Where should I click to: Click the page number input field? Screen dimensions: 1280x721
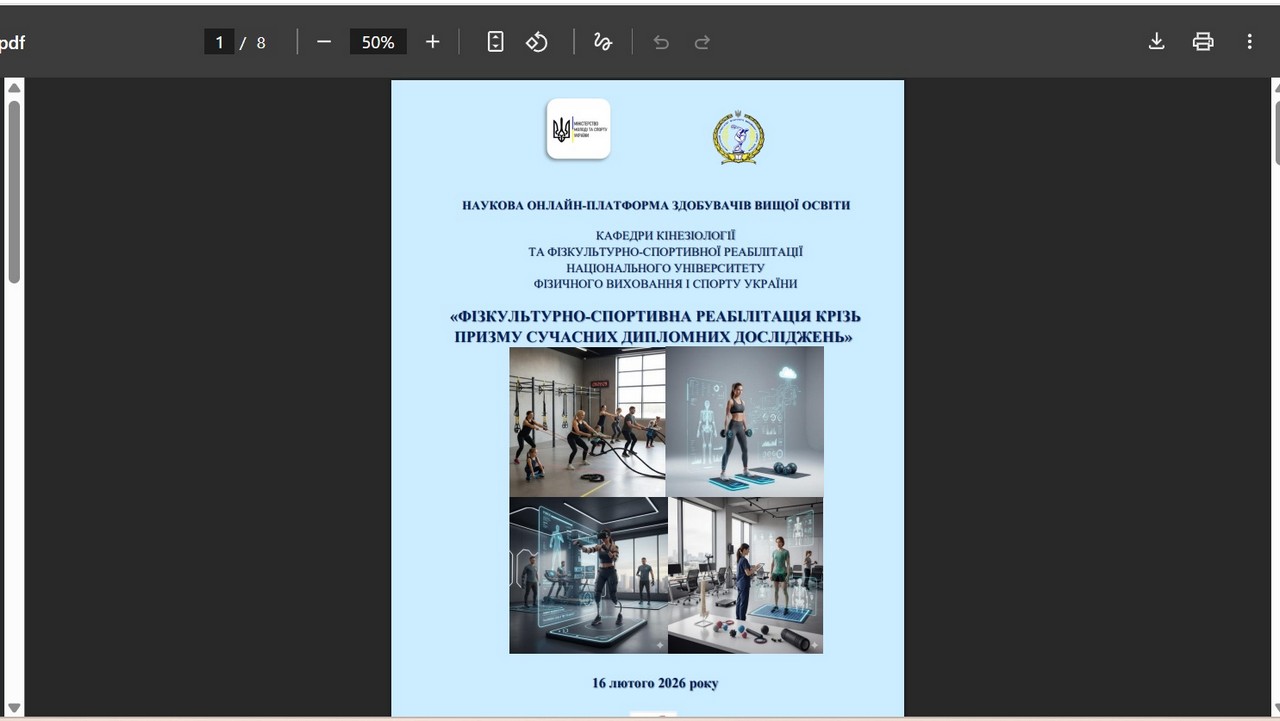tap(219, 42)
